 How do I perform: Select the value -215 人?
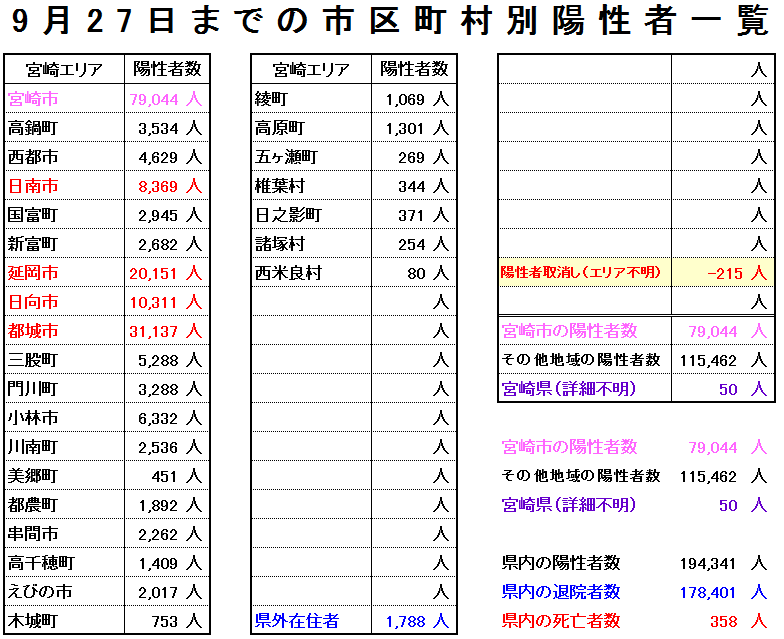(737, 274)
